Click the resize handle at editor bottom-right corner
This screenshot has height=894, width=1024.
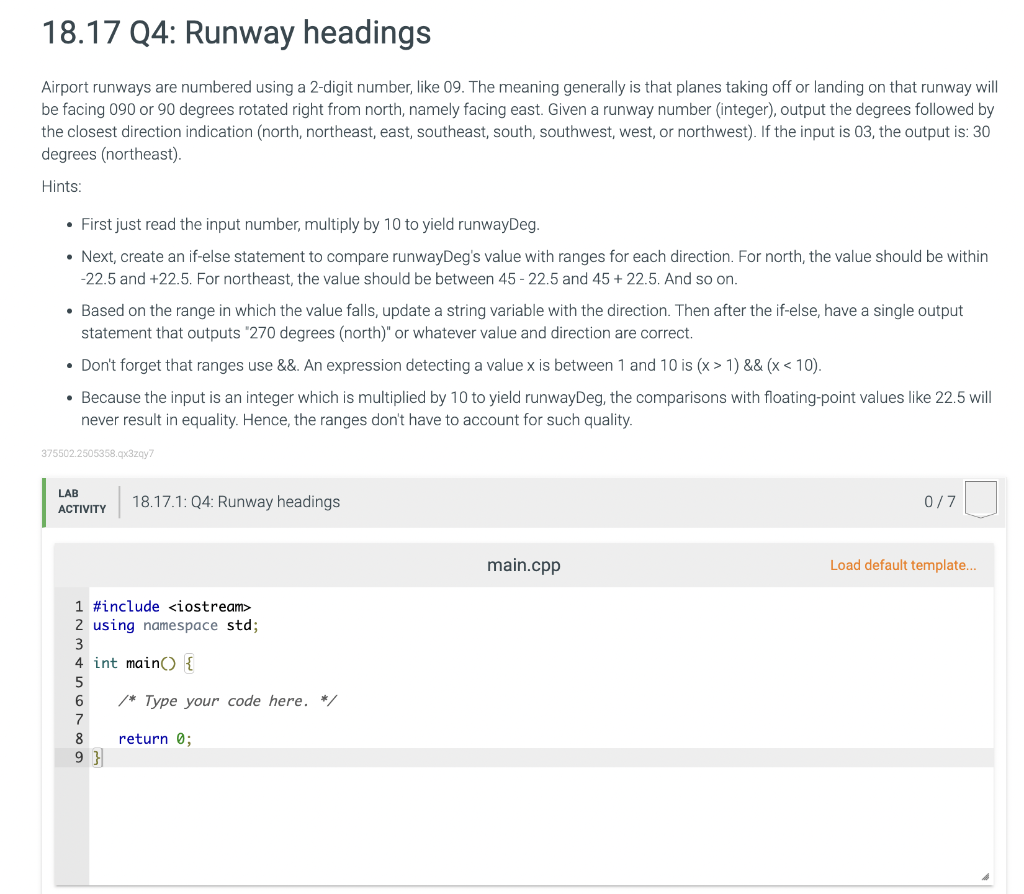tap(984, 877)
